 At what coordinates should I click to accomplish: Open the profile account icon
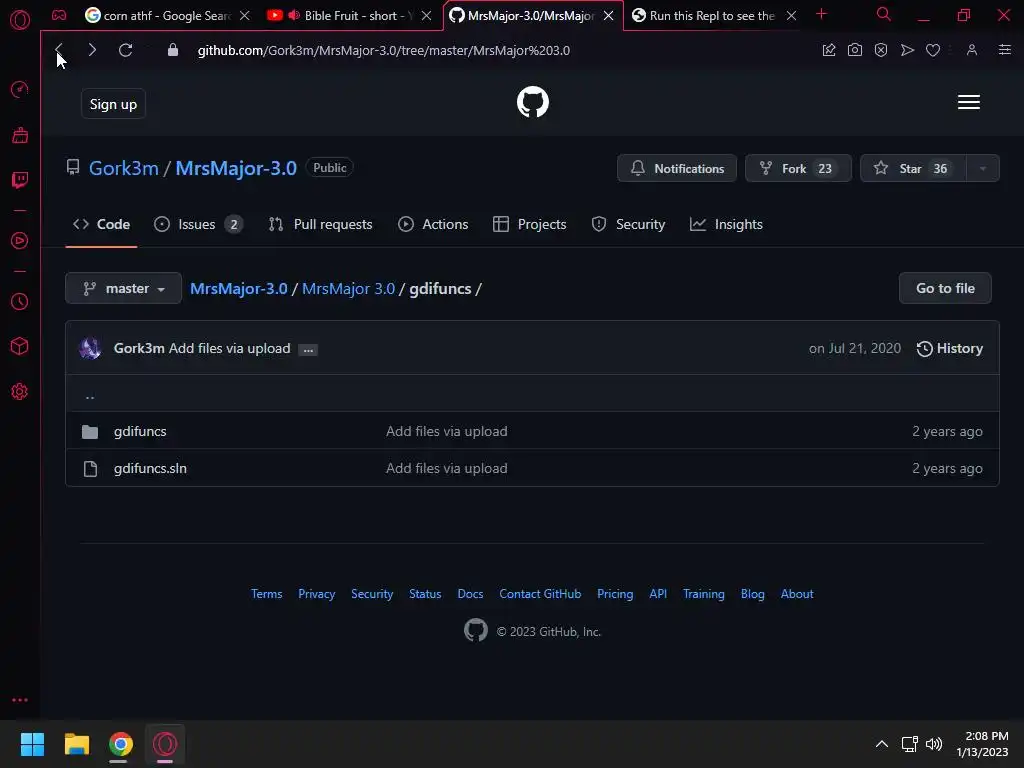pos(972,50)
